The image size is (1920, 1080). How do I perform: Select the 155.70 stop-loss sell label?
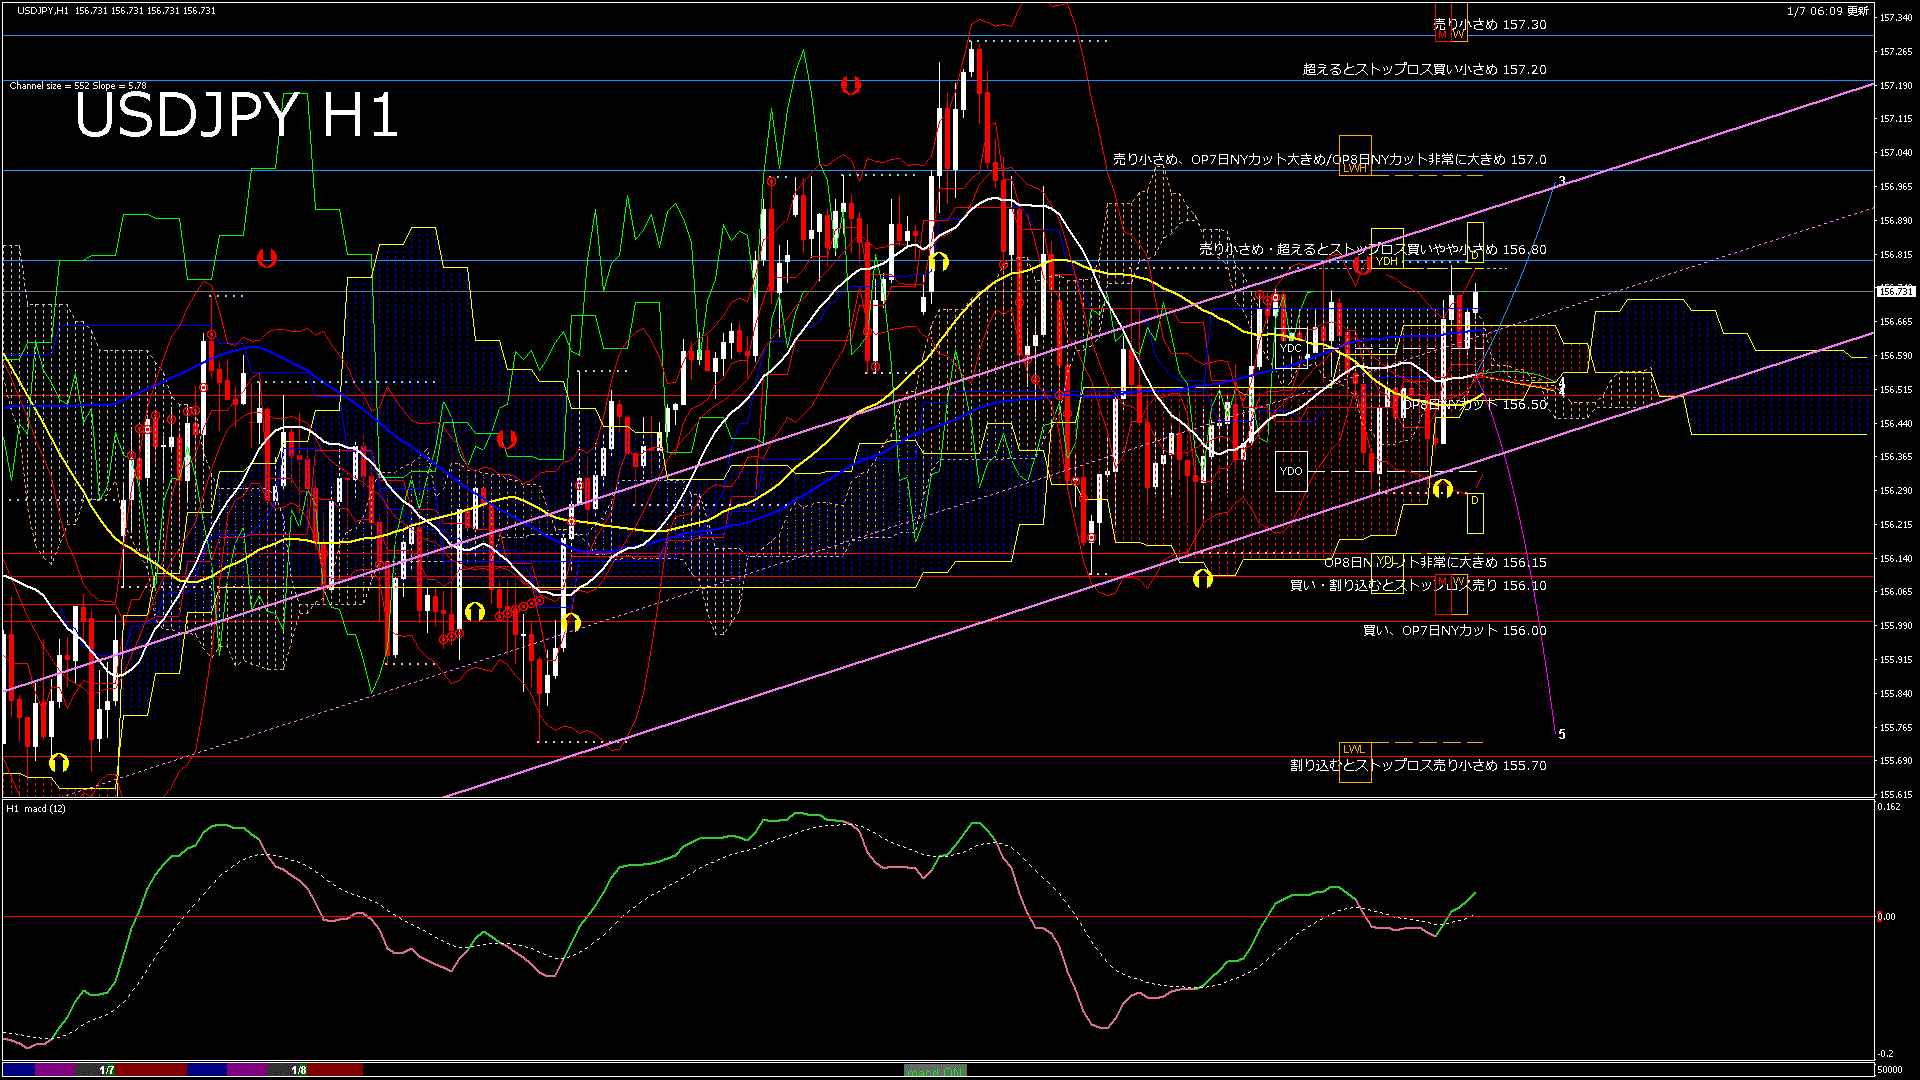(1417, 766)
